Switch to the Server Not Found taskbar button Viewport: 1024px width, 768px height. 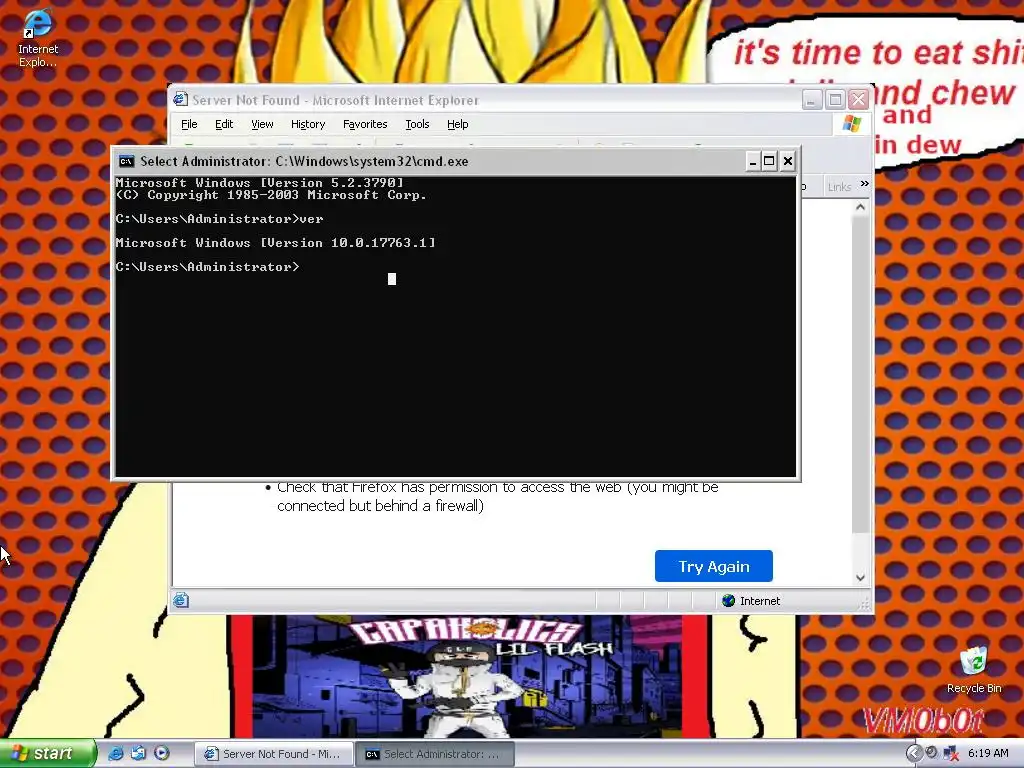pos(274,754)
